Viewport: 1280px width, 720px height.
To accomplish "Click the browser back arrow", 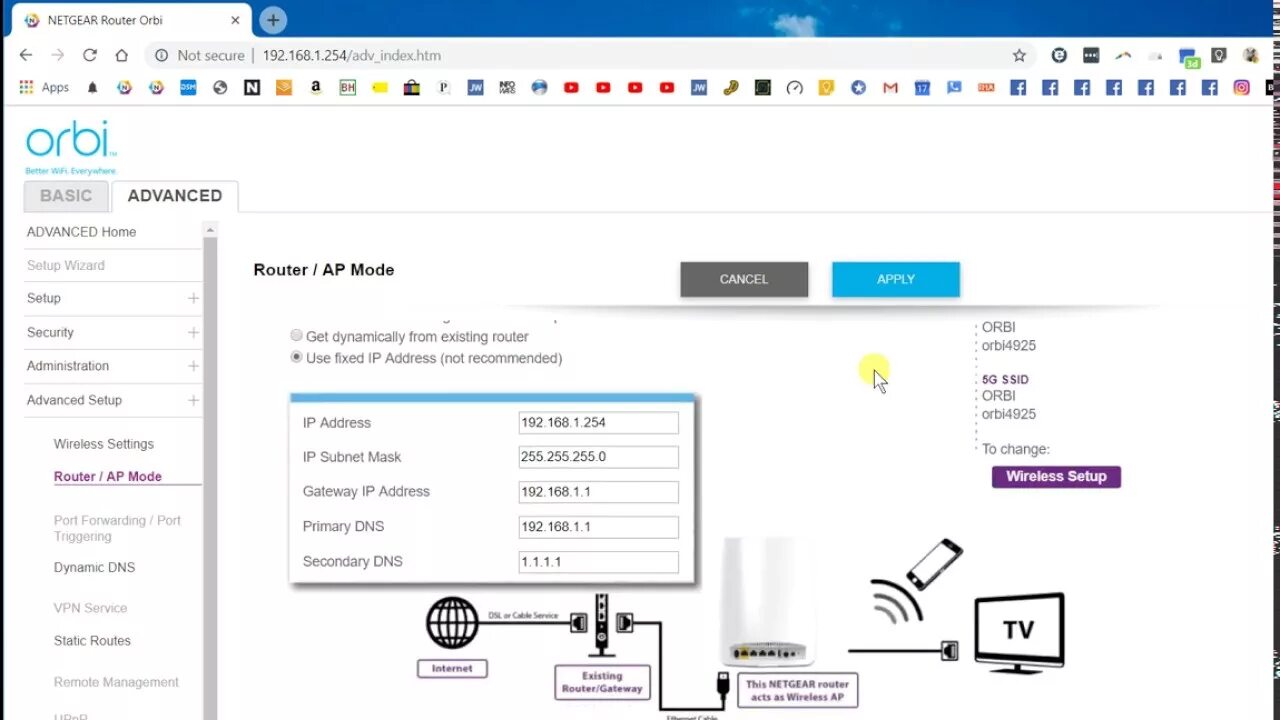I will tap(26, 55).
